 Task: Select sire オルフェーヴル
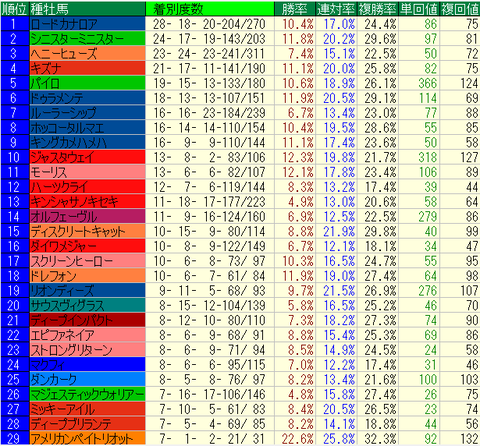click(x=87, y=216)
